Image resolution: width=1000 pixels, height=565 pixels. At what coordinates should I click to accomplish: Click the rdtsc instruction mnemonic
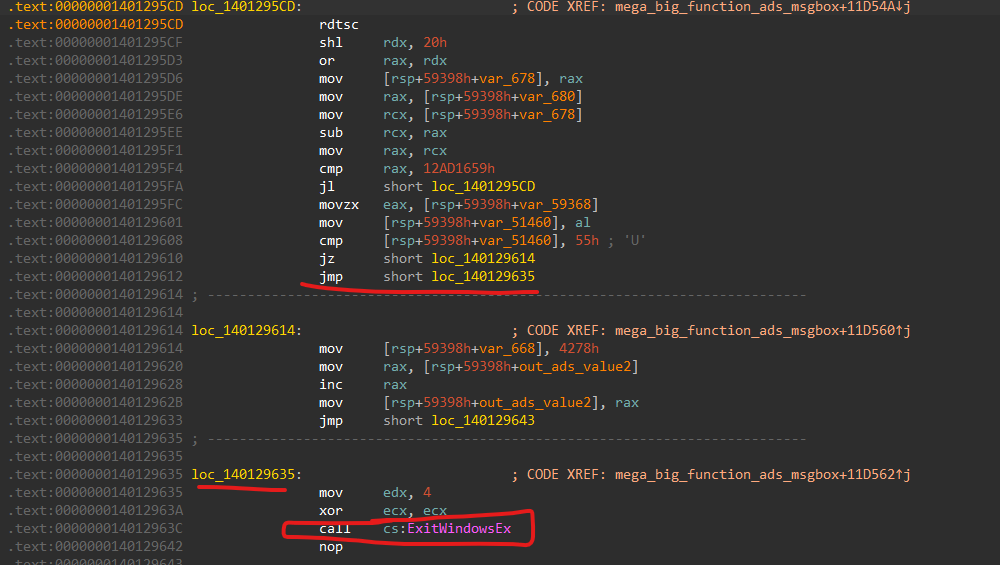coord(339,24)
